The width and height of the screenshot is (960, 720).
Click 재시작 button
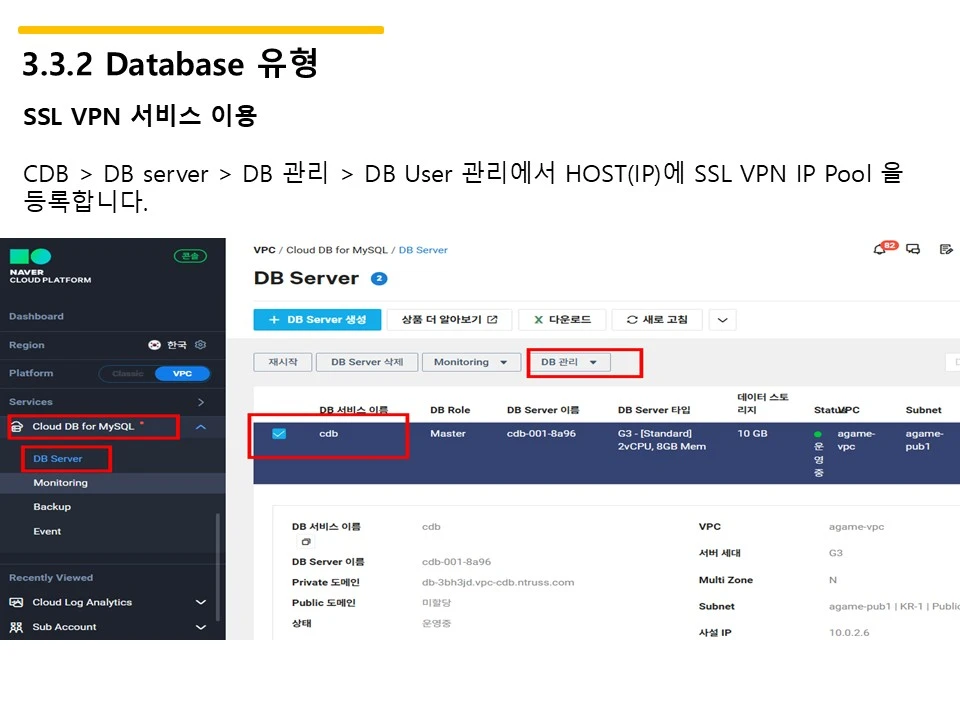283,362
